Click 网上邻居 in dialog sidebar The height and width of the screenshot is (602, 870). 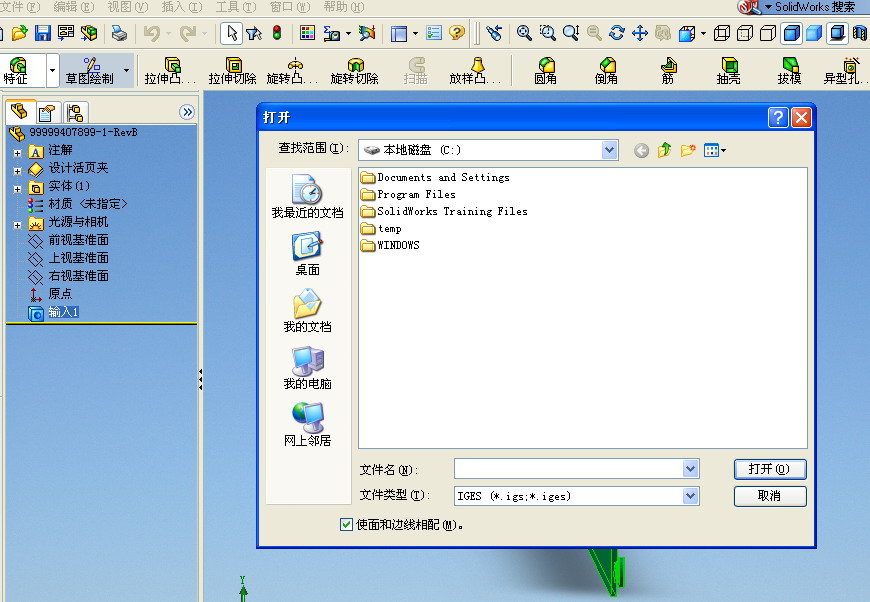point(307,425)
